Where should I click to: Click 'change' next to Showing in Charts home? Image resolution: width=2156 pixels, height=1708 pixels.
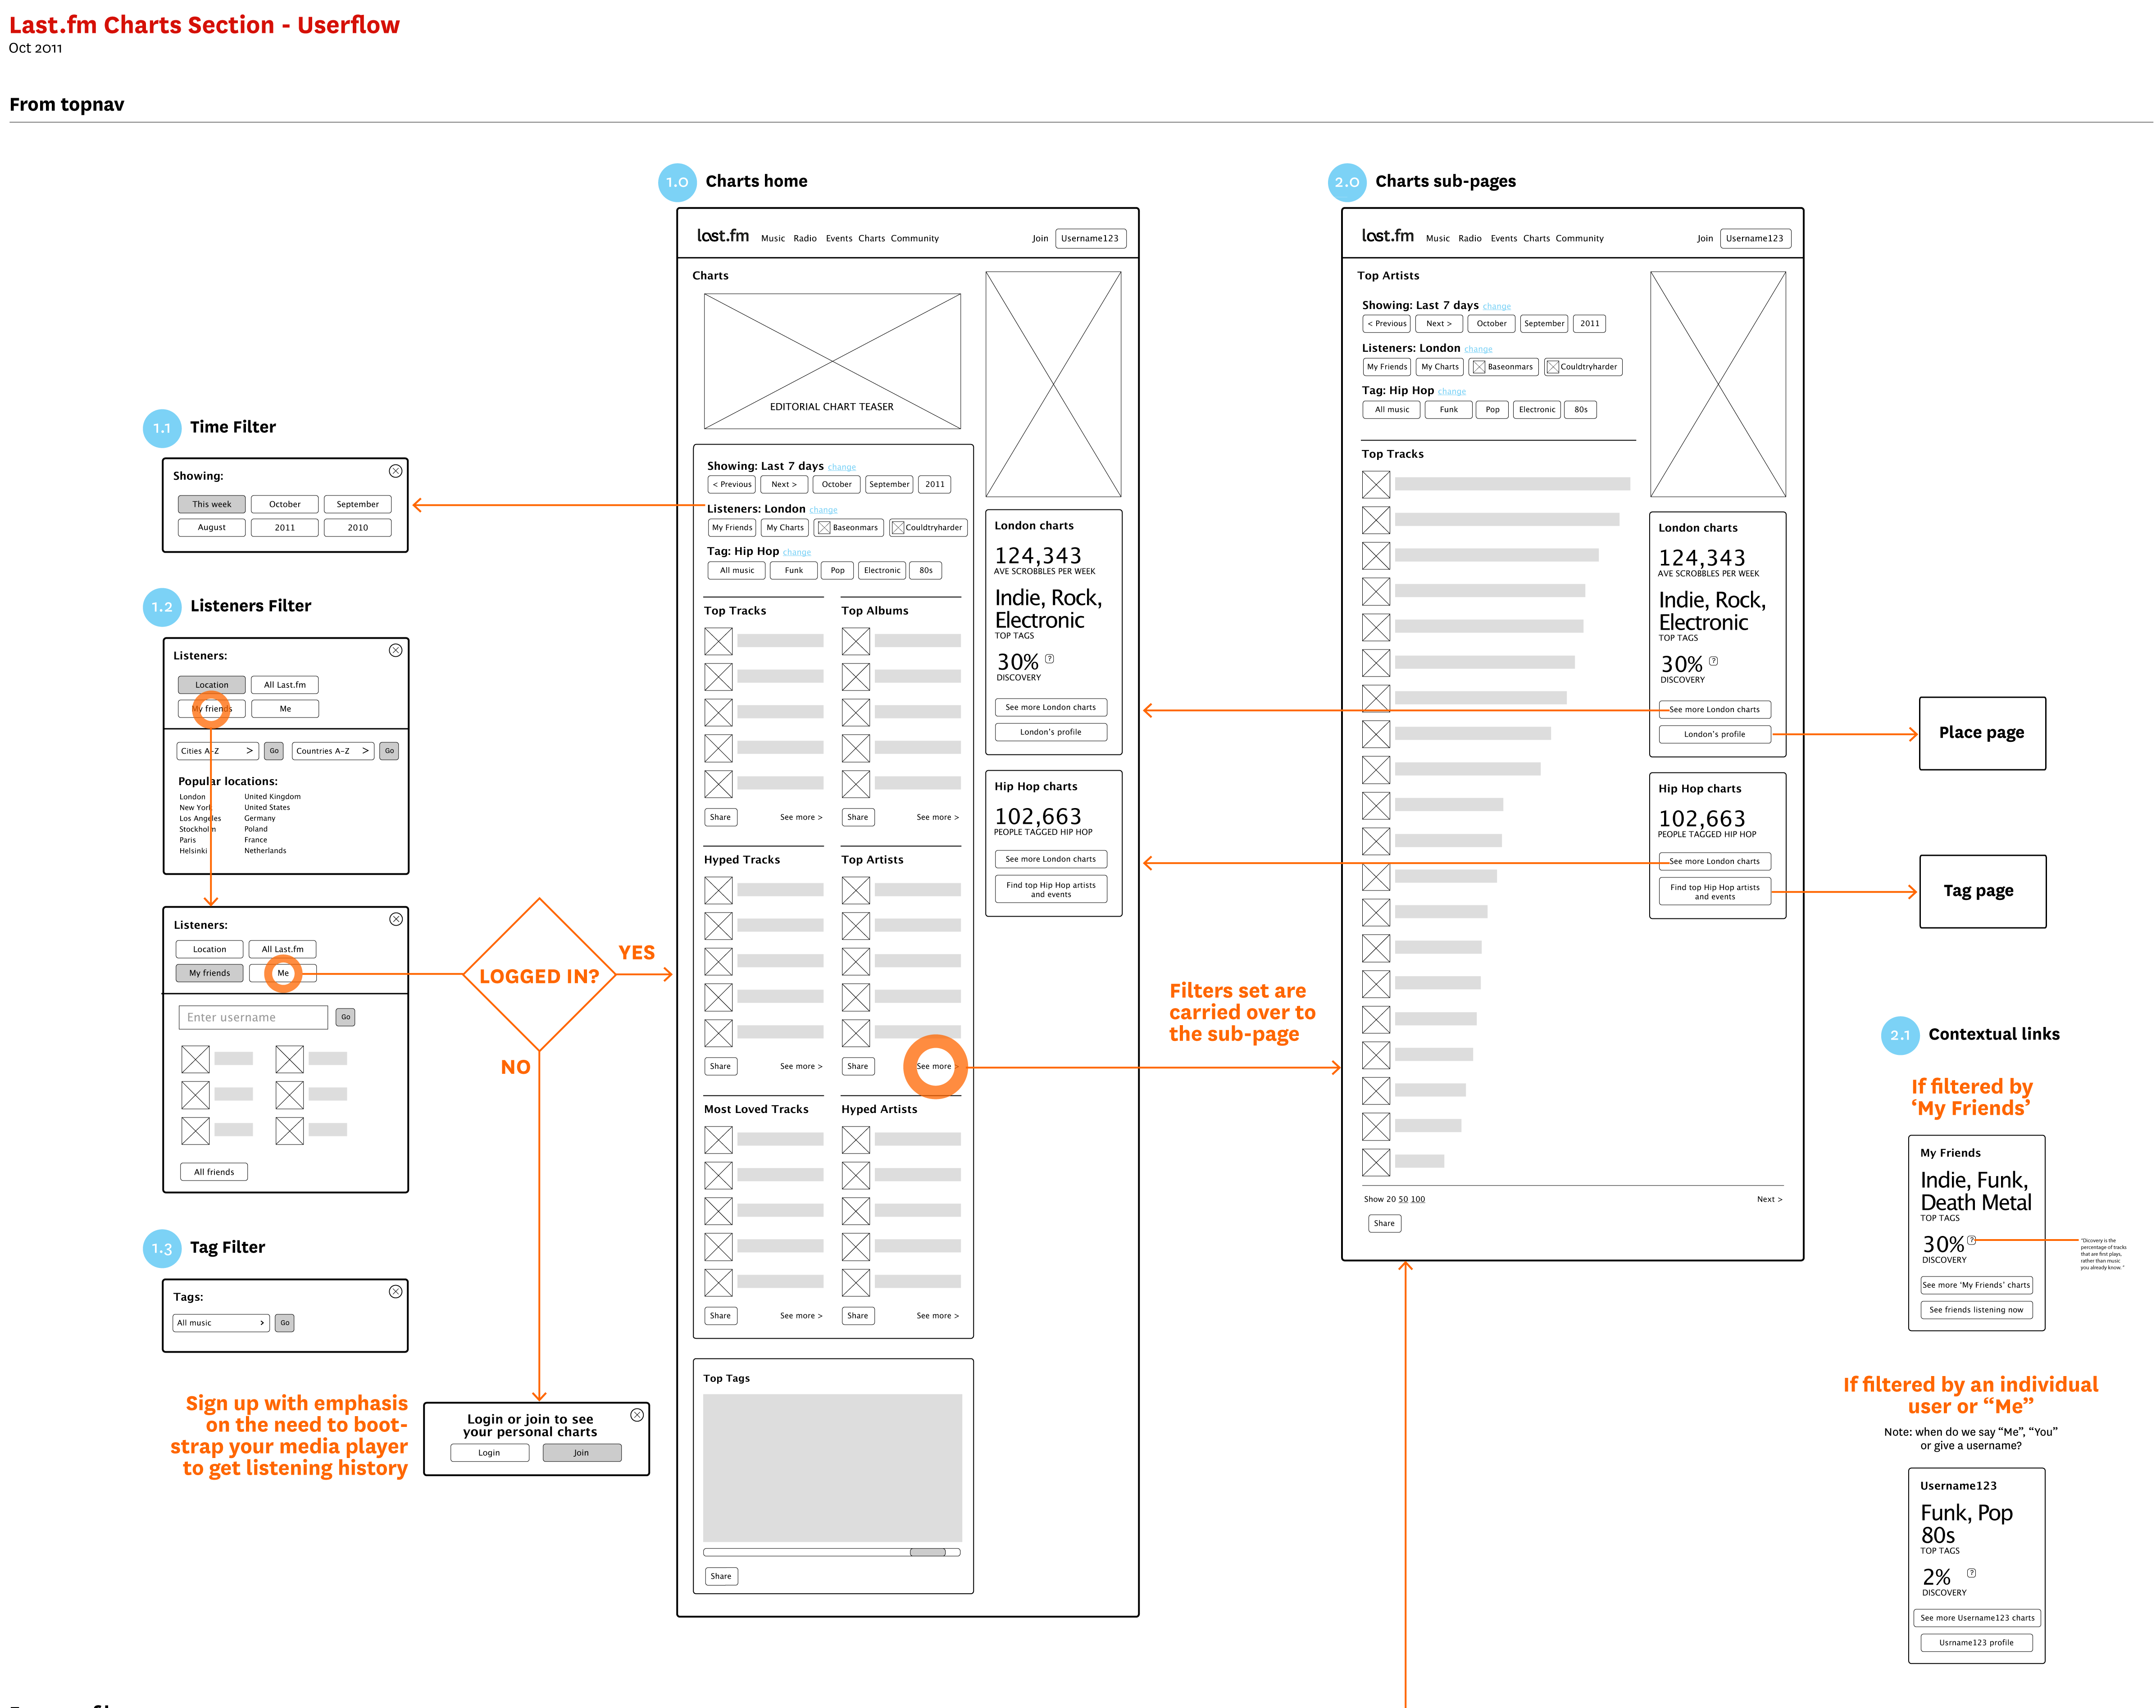842,467
